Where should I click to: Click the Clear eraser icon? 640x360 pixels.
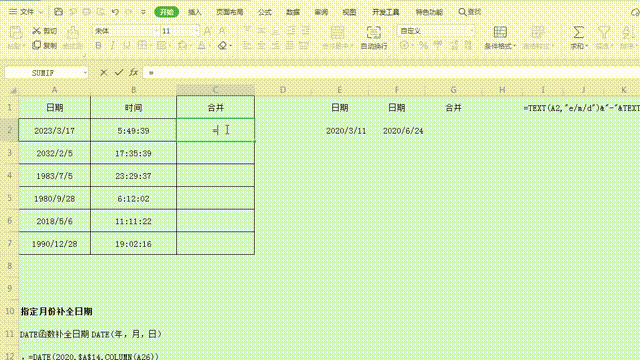[222, 46]
